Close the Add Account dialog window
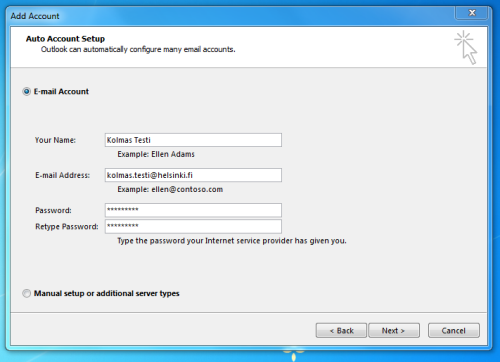 point(472,13)
